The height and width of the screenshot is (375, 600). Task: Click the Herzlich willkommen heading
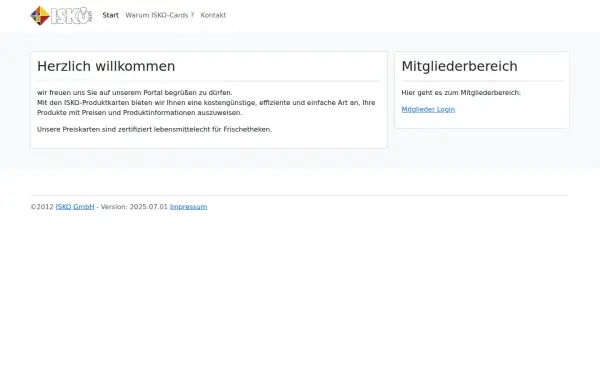[106, 66]
